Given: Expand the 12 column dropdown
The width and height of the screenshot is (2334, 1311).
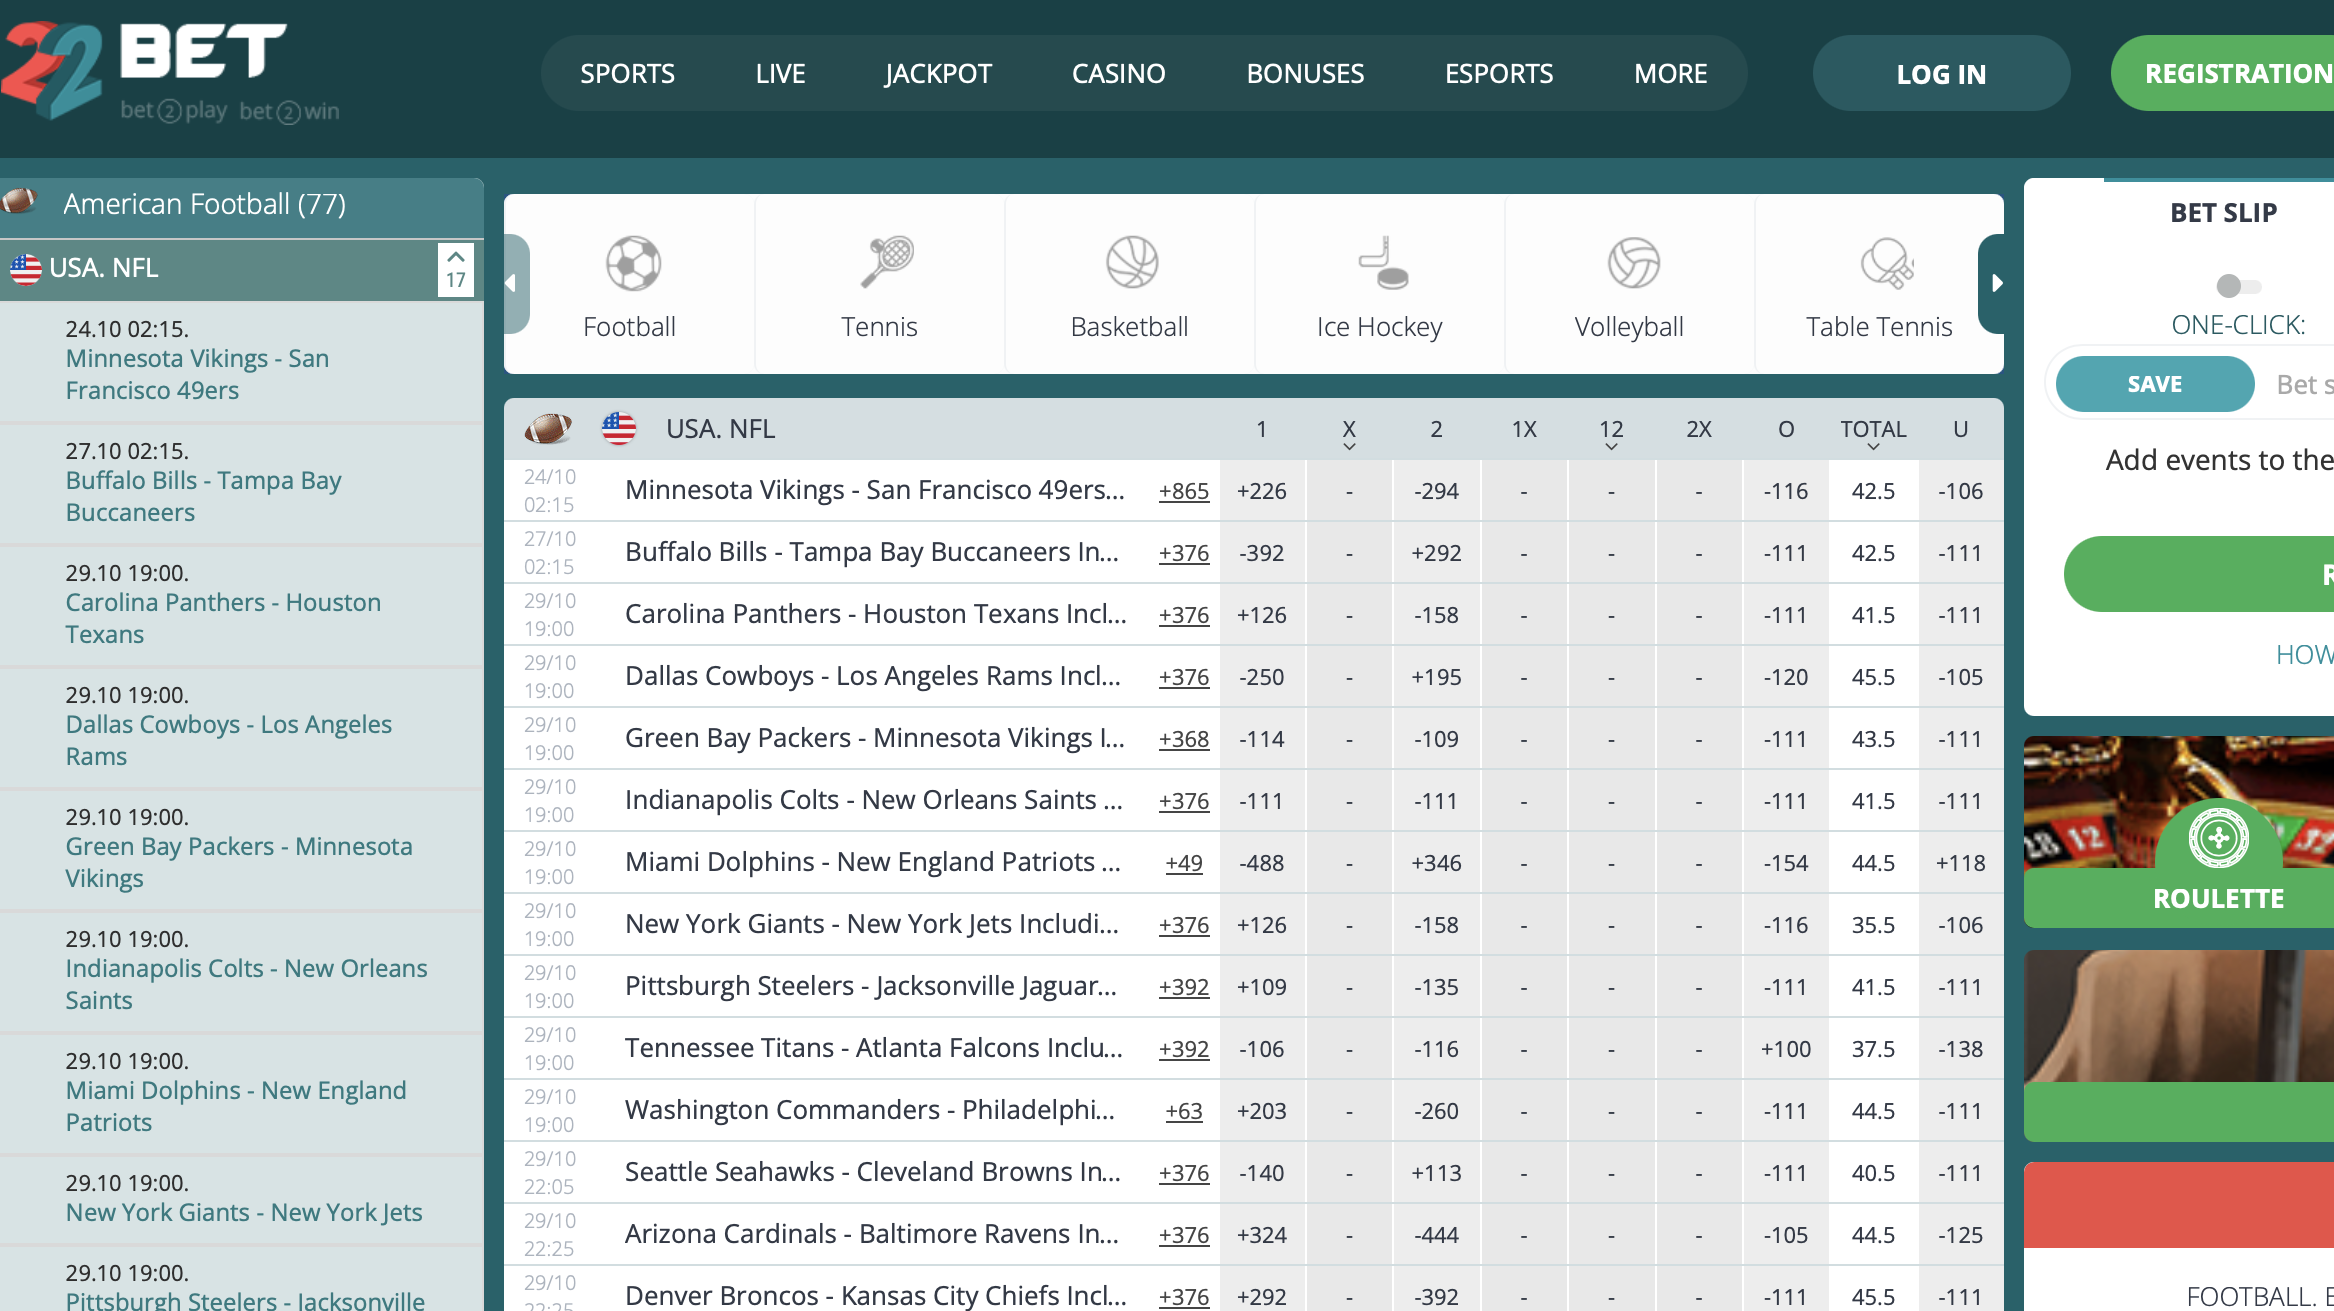Looking at the screenshot, I should [x=1611, y=447].
